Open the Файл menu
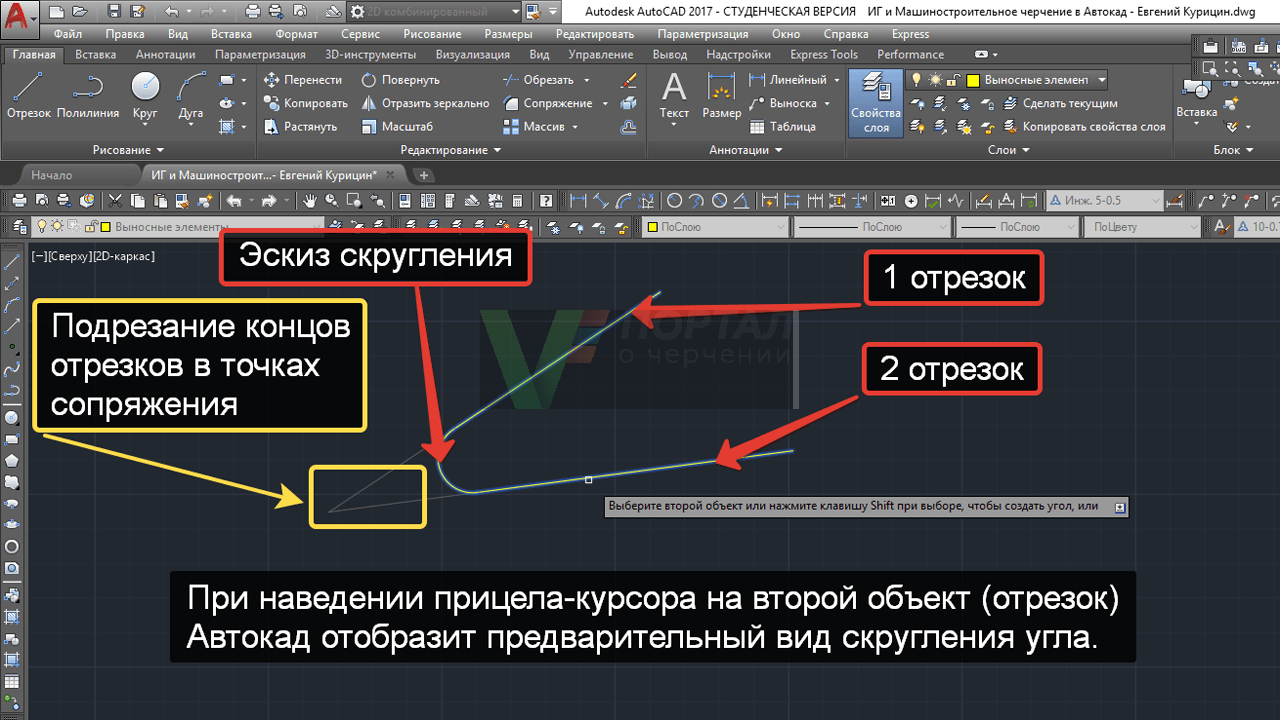 pos(67,34)
